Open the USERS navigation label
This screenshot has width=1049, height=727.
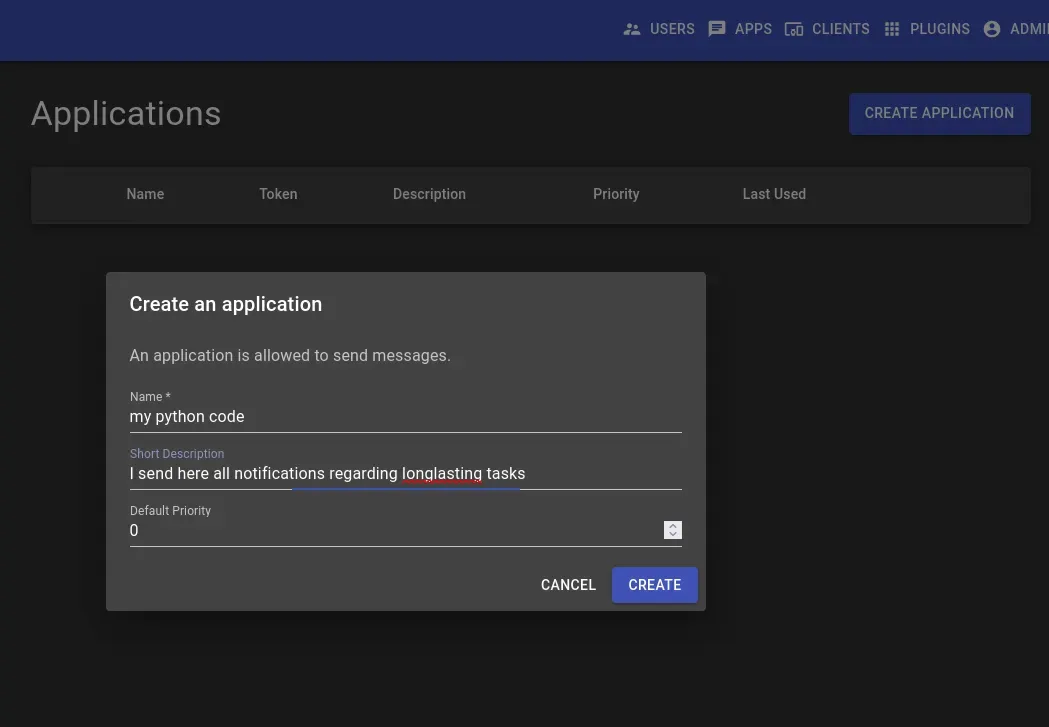click(672, 29)
